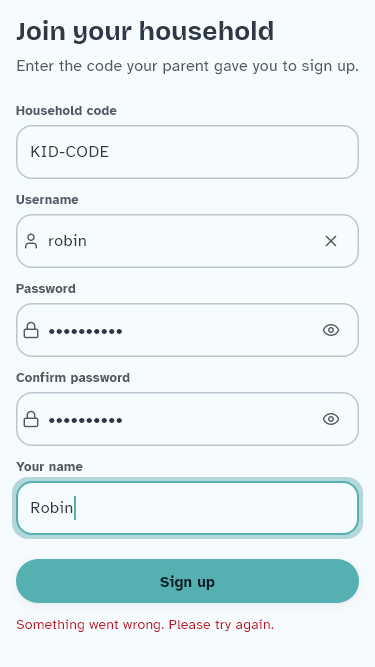
Task: Submit the form with Sign up
Action: (188, 581)
